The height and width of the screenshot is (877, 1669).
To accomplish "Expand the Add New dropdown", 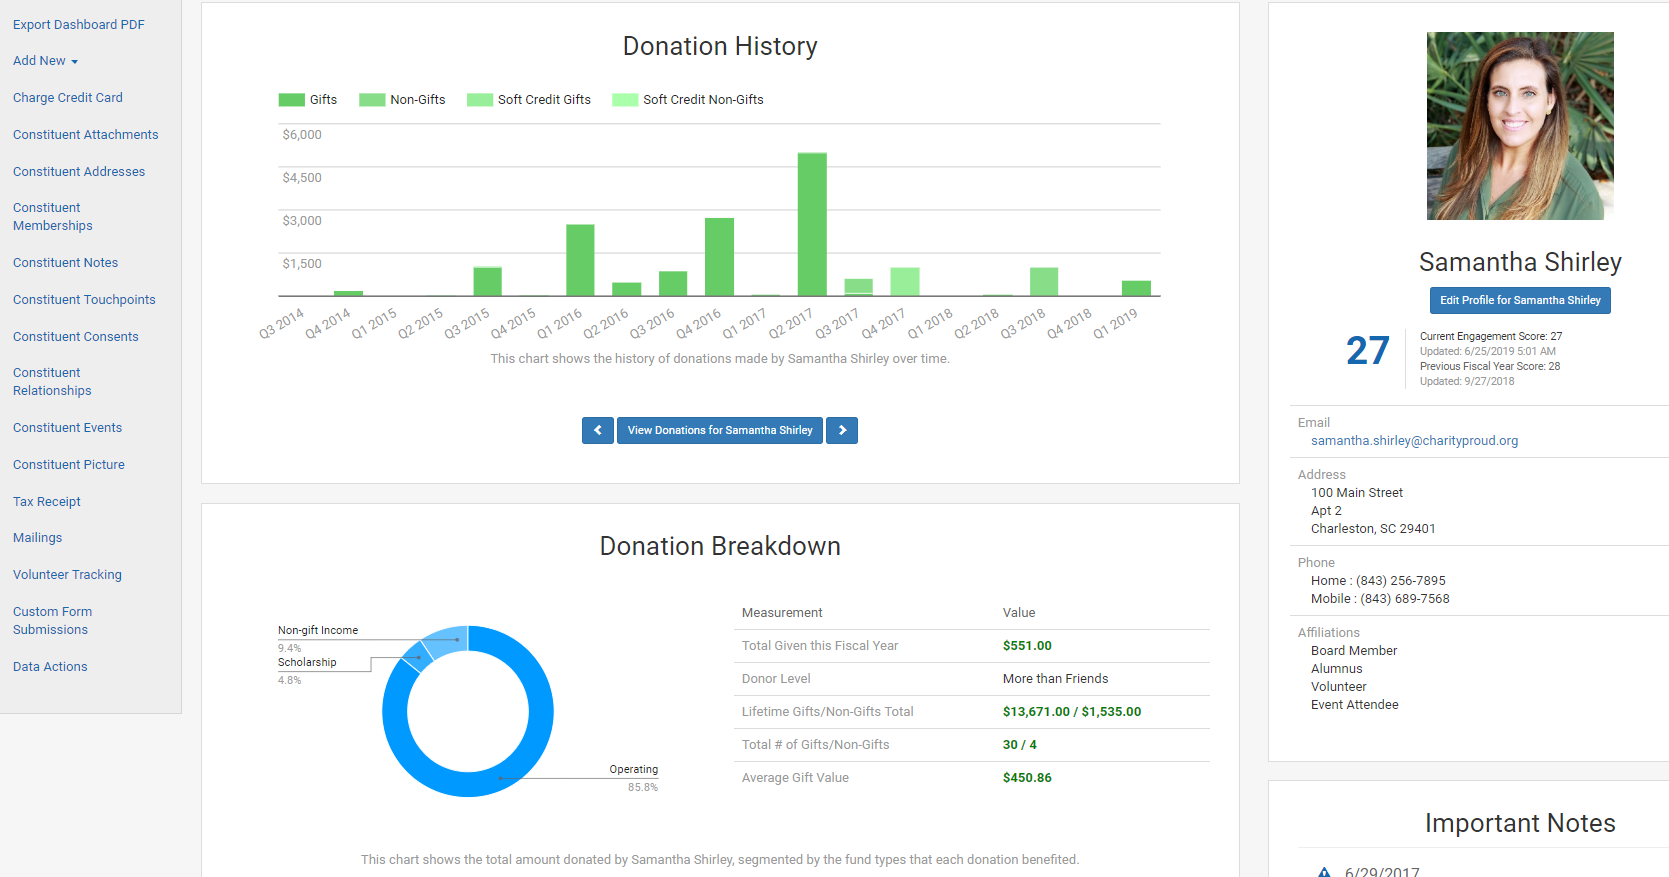I will (45, 61).
